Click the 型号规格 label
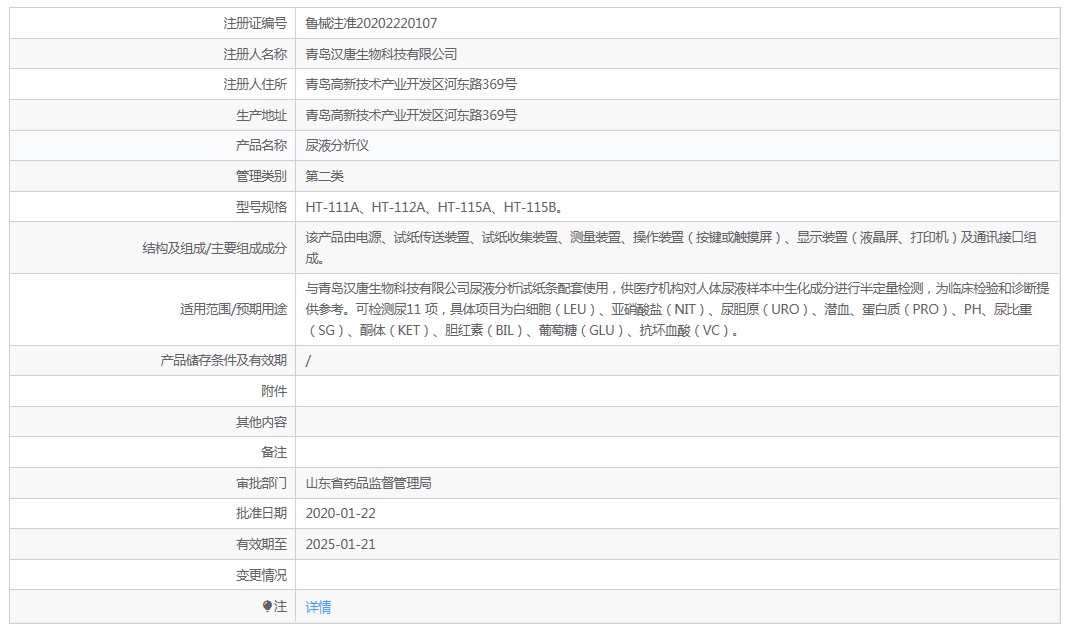 click(261, 207)
